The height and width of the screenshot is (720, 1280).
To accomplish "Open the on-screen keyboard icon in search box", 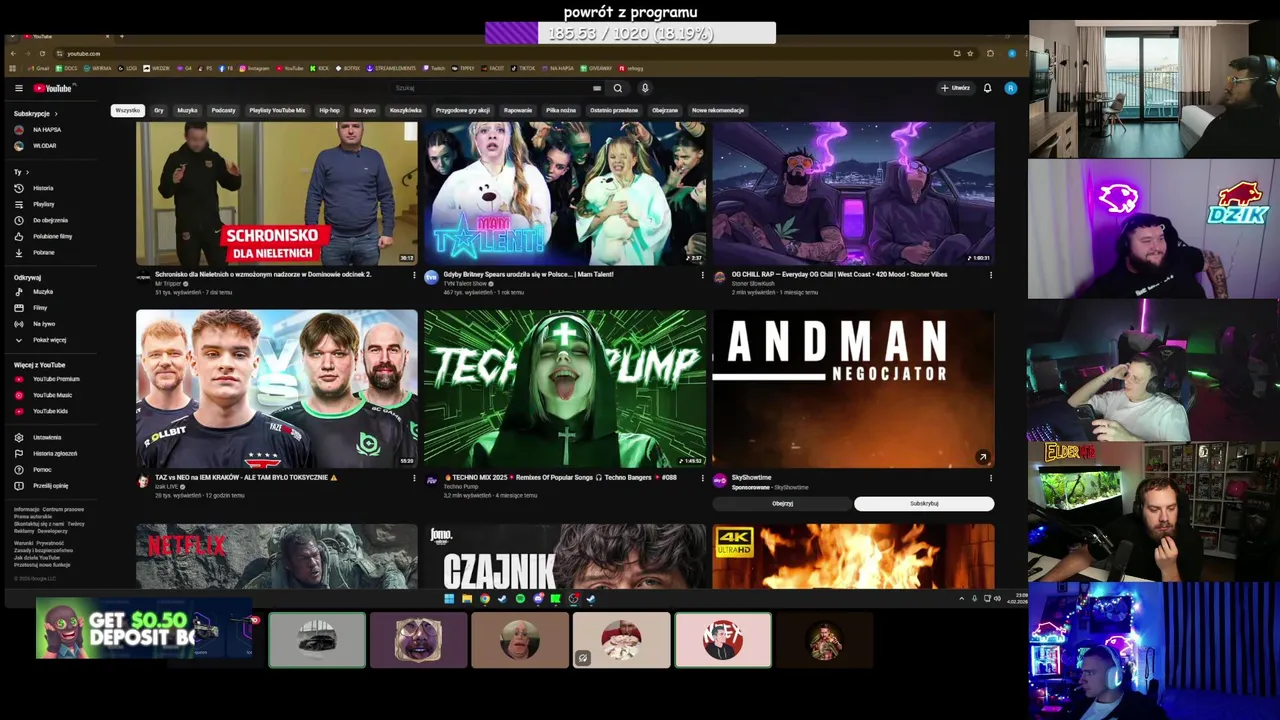I will tap(597, 88).
